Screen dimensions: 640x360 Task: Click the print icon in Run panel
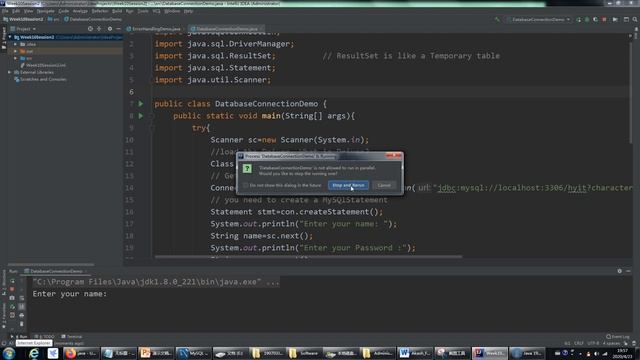pyautogui.click(x=22, y=315)
